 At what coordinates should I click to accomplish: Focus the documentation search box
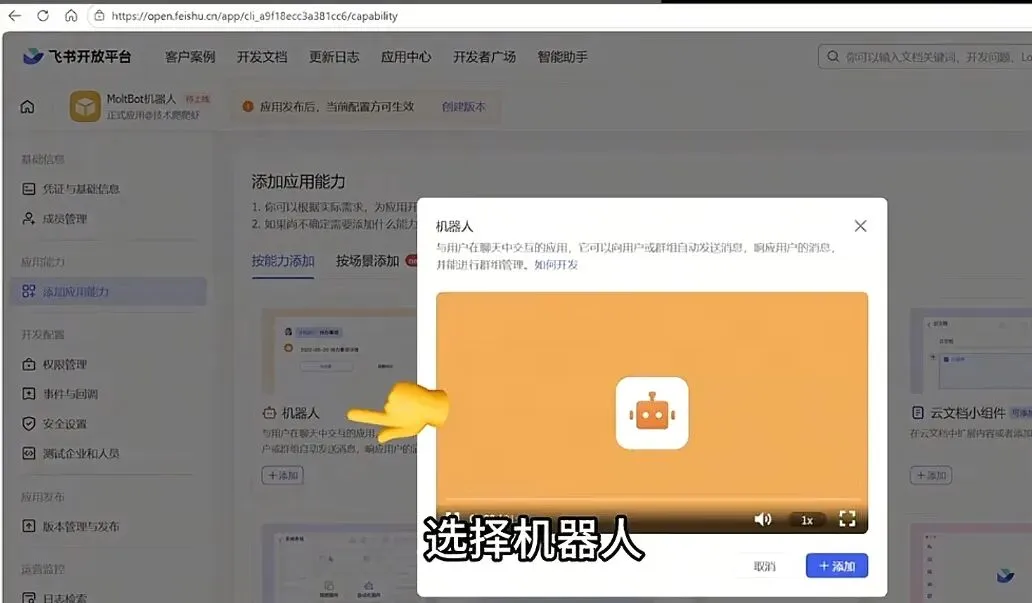[925, 57]
